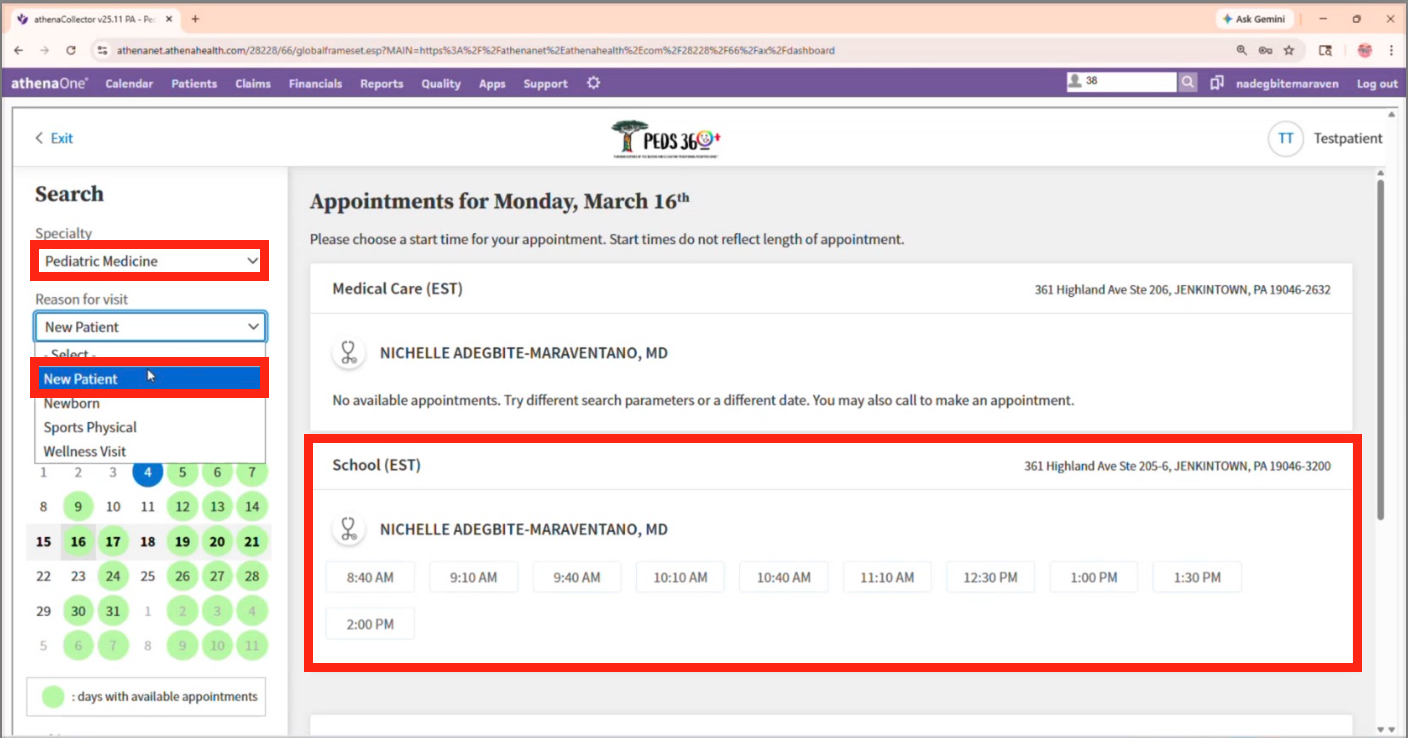Bookmark this page with the star icon
This screenshot has width=1408, height=738.
pyautogui.click(x=1289, y=50)
